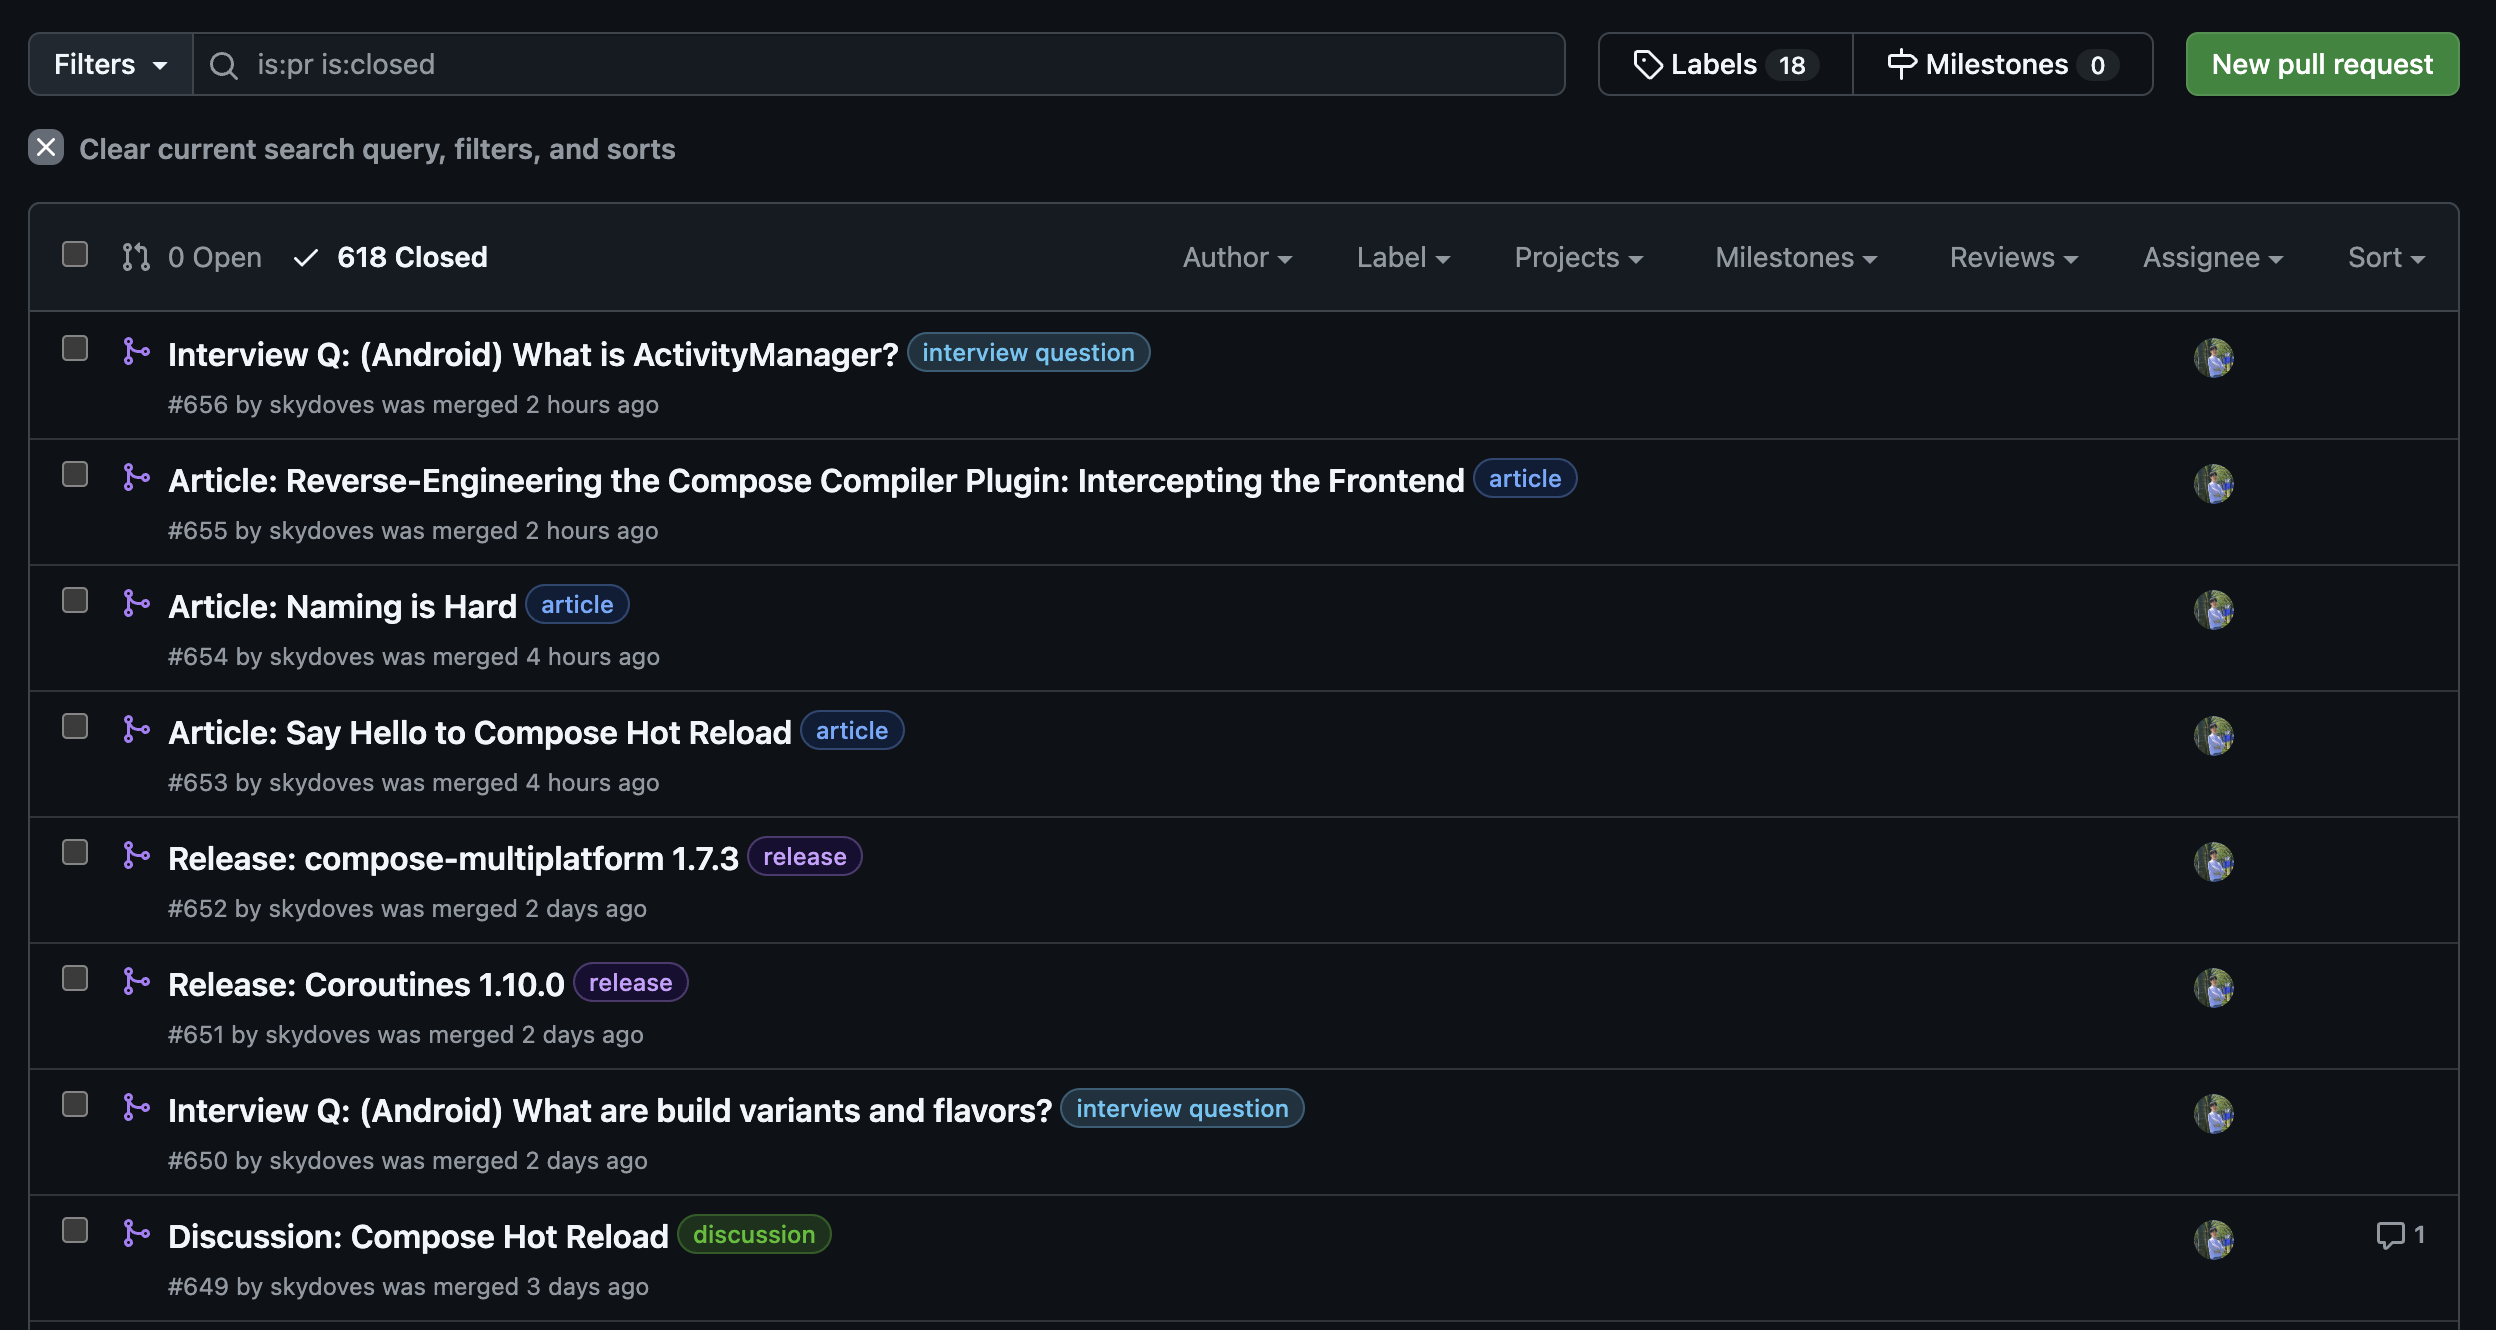Clear current search query, filters, and sorts
This screenshot has height=1330, width=2496.
[x=352, y=149]
